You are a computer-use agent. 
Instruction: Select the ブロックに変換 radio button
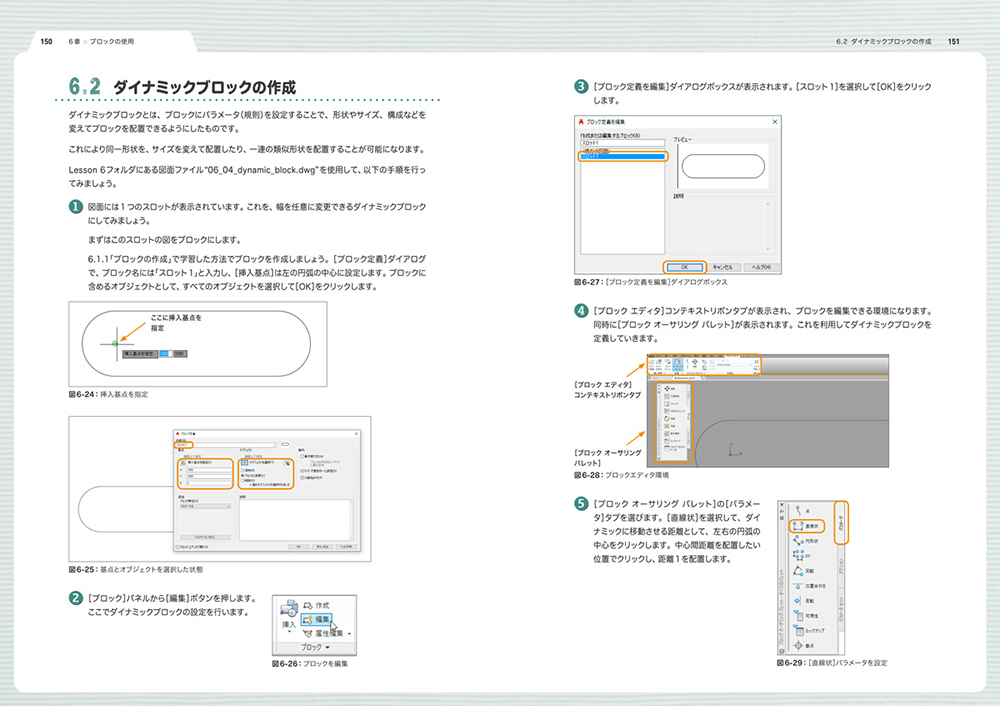[243, 476]
